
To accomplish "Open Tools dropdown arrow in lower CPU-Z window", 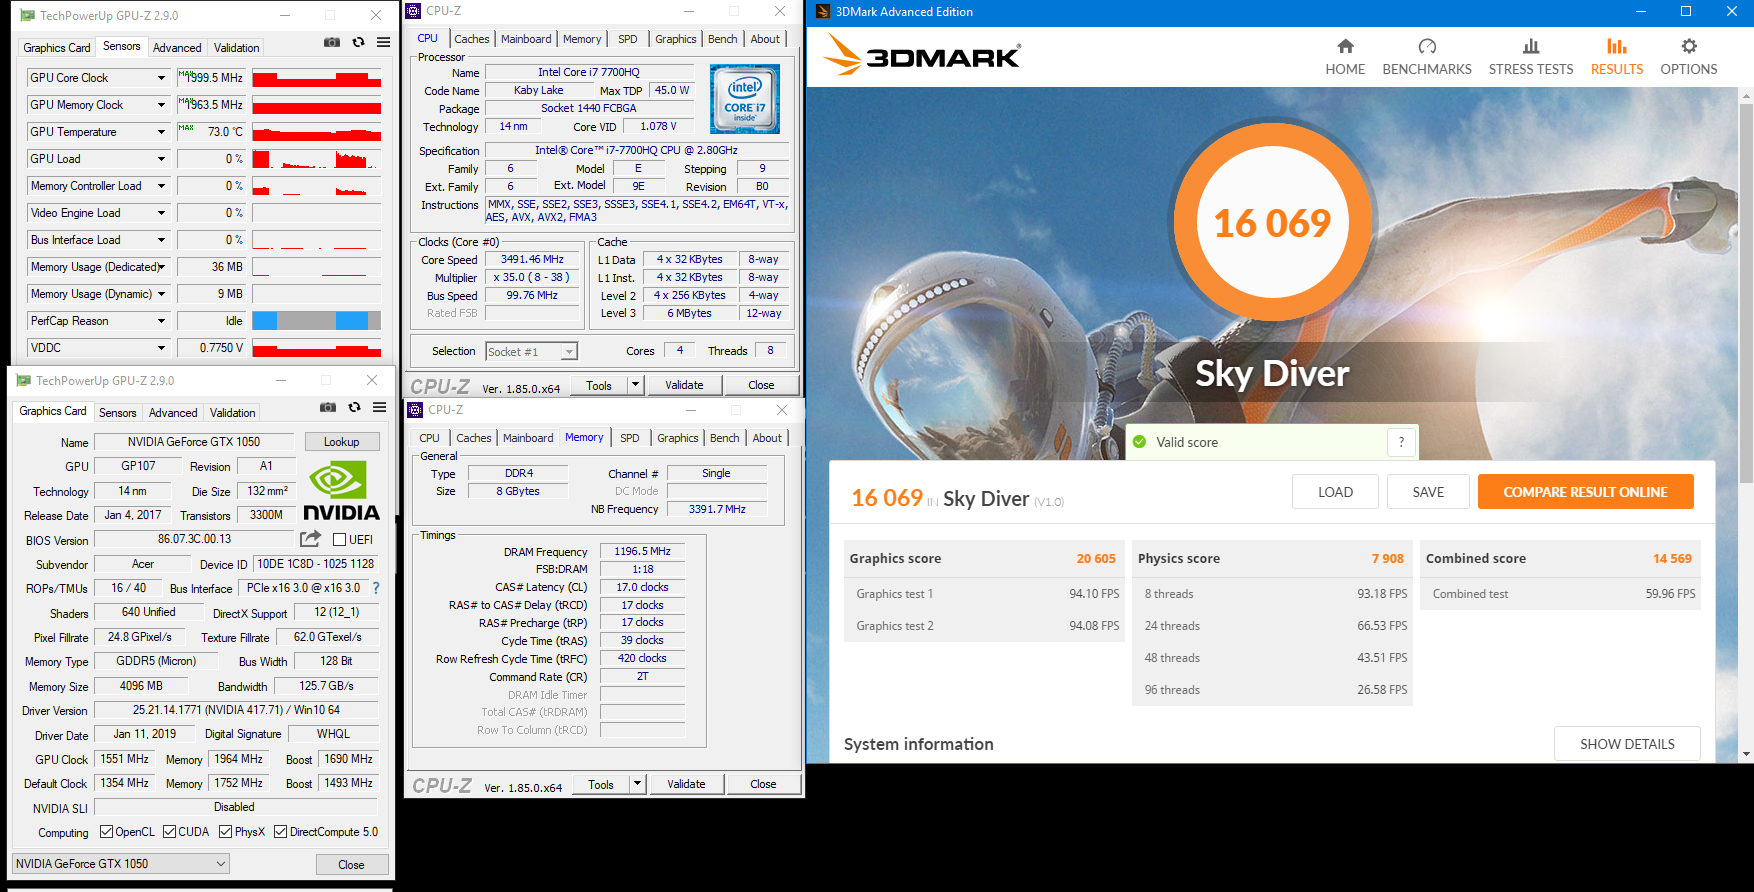I will click(x=636, y=784).
